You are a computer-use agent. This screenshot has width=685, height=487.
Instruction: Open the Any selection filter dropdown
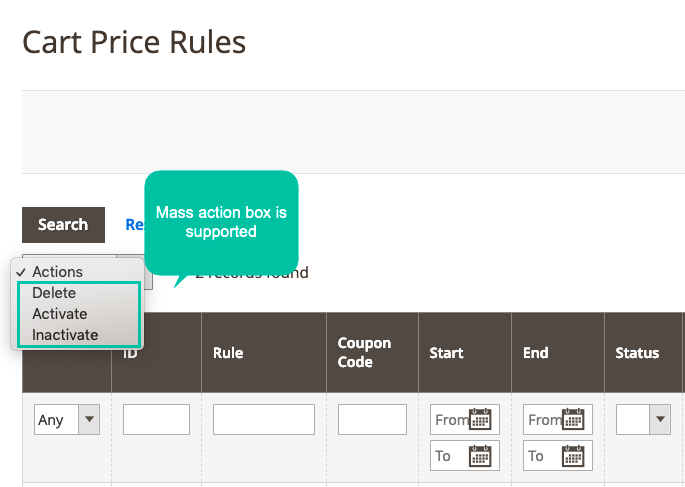point(67,419)
